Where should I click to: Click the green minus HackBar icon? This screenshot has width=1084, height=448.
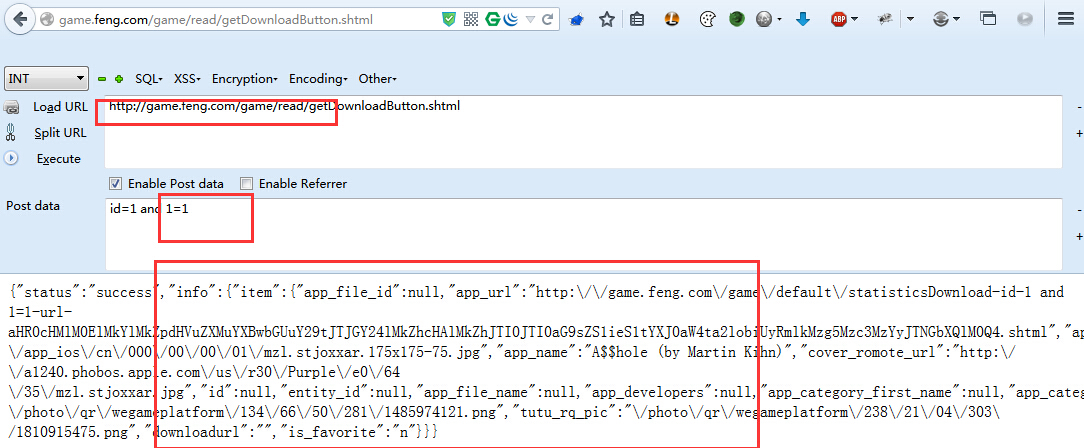pyautogui.click(x=102, y=80)
